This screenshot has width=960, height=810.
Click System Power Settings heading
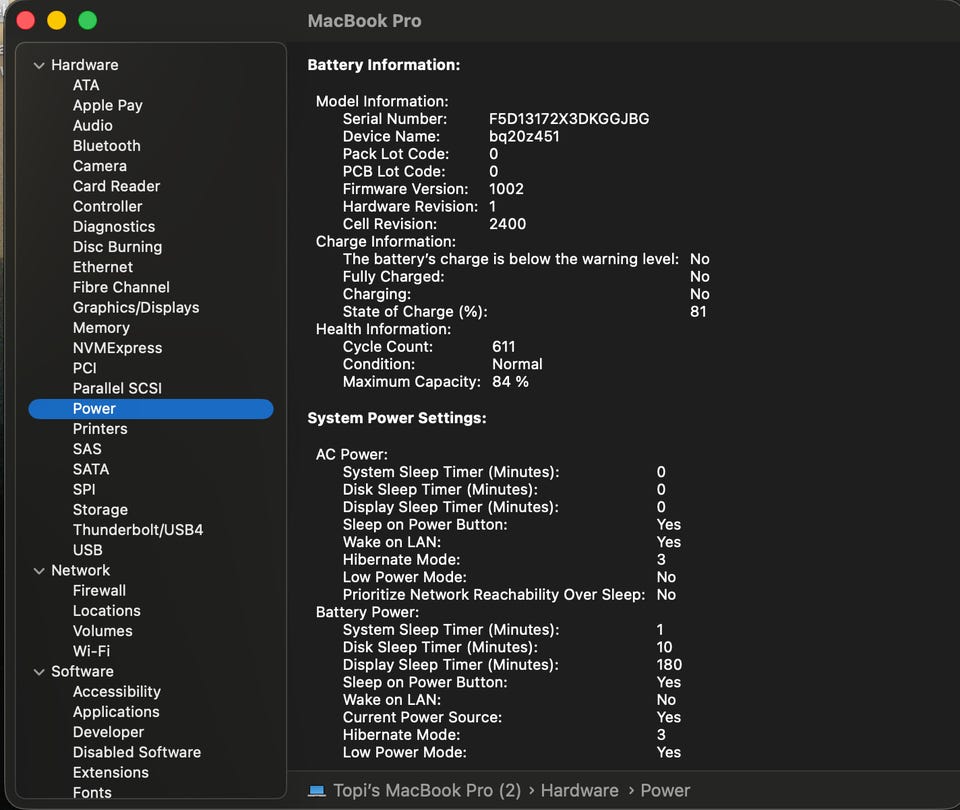pos(397,418)
